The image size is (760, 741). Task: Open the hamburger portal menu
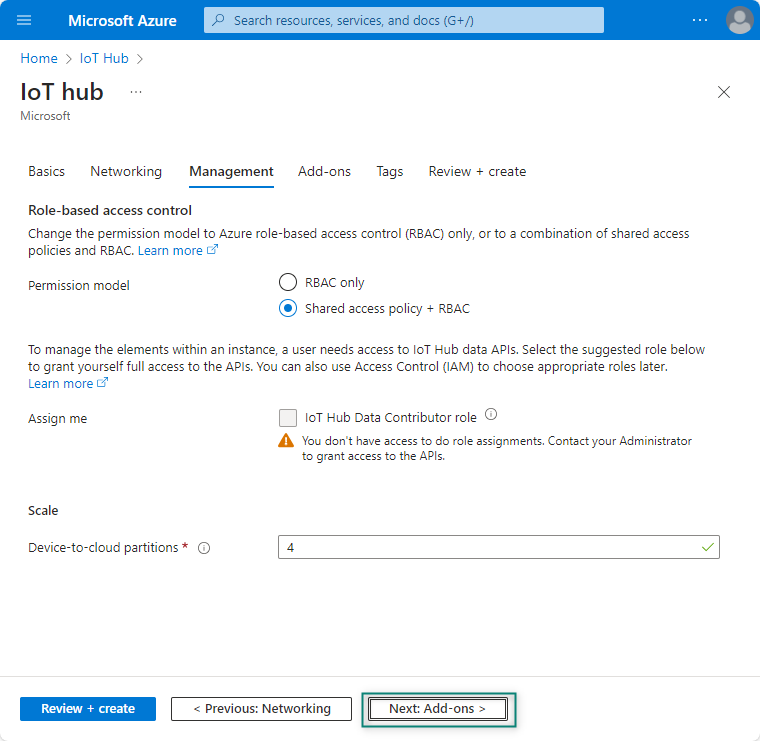(x=24, y=20)
